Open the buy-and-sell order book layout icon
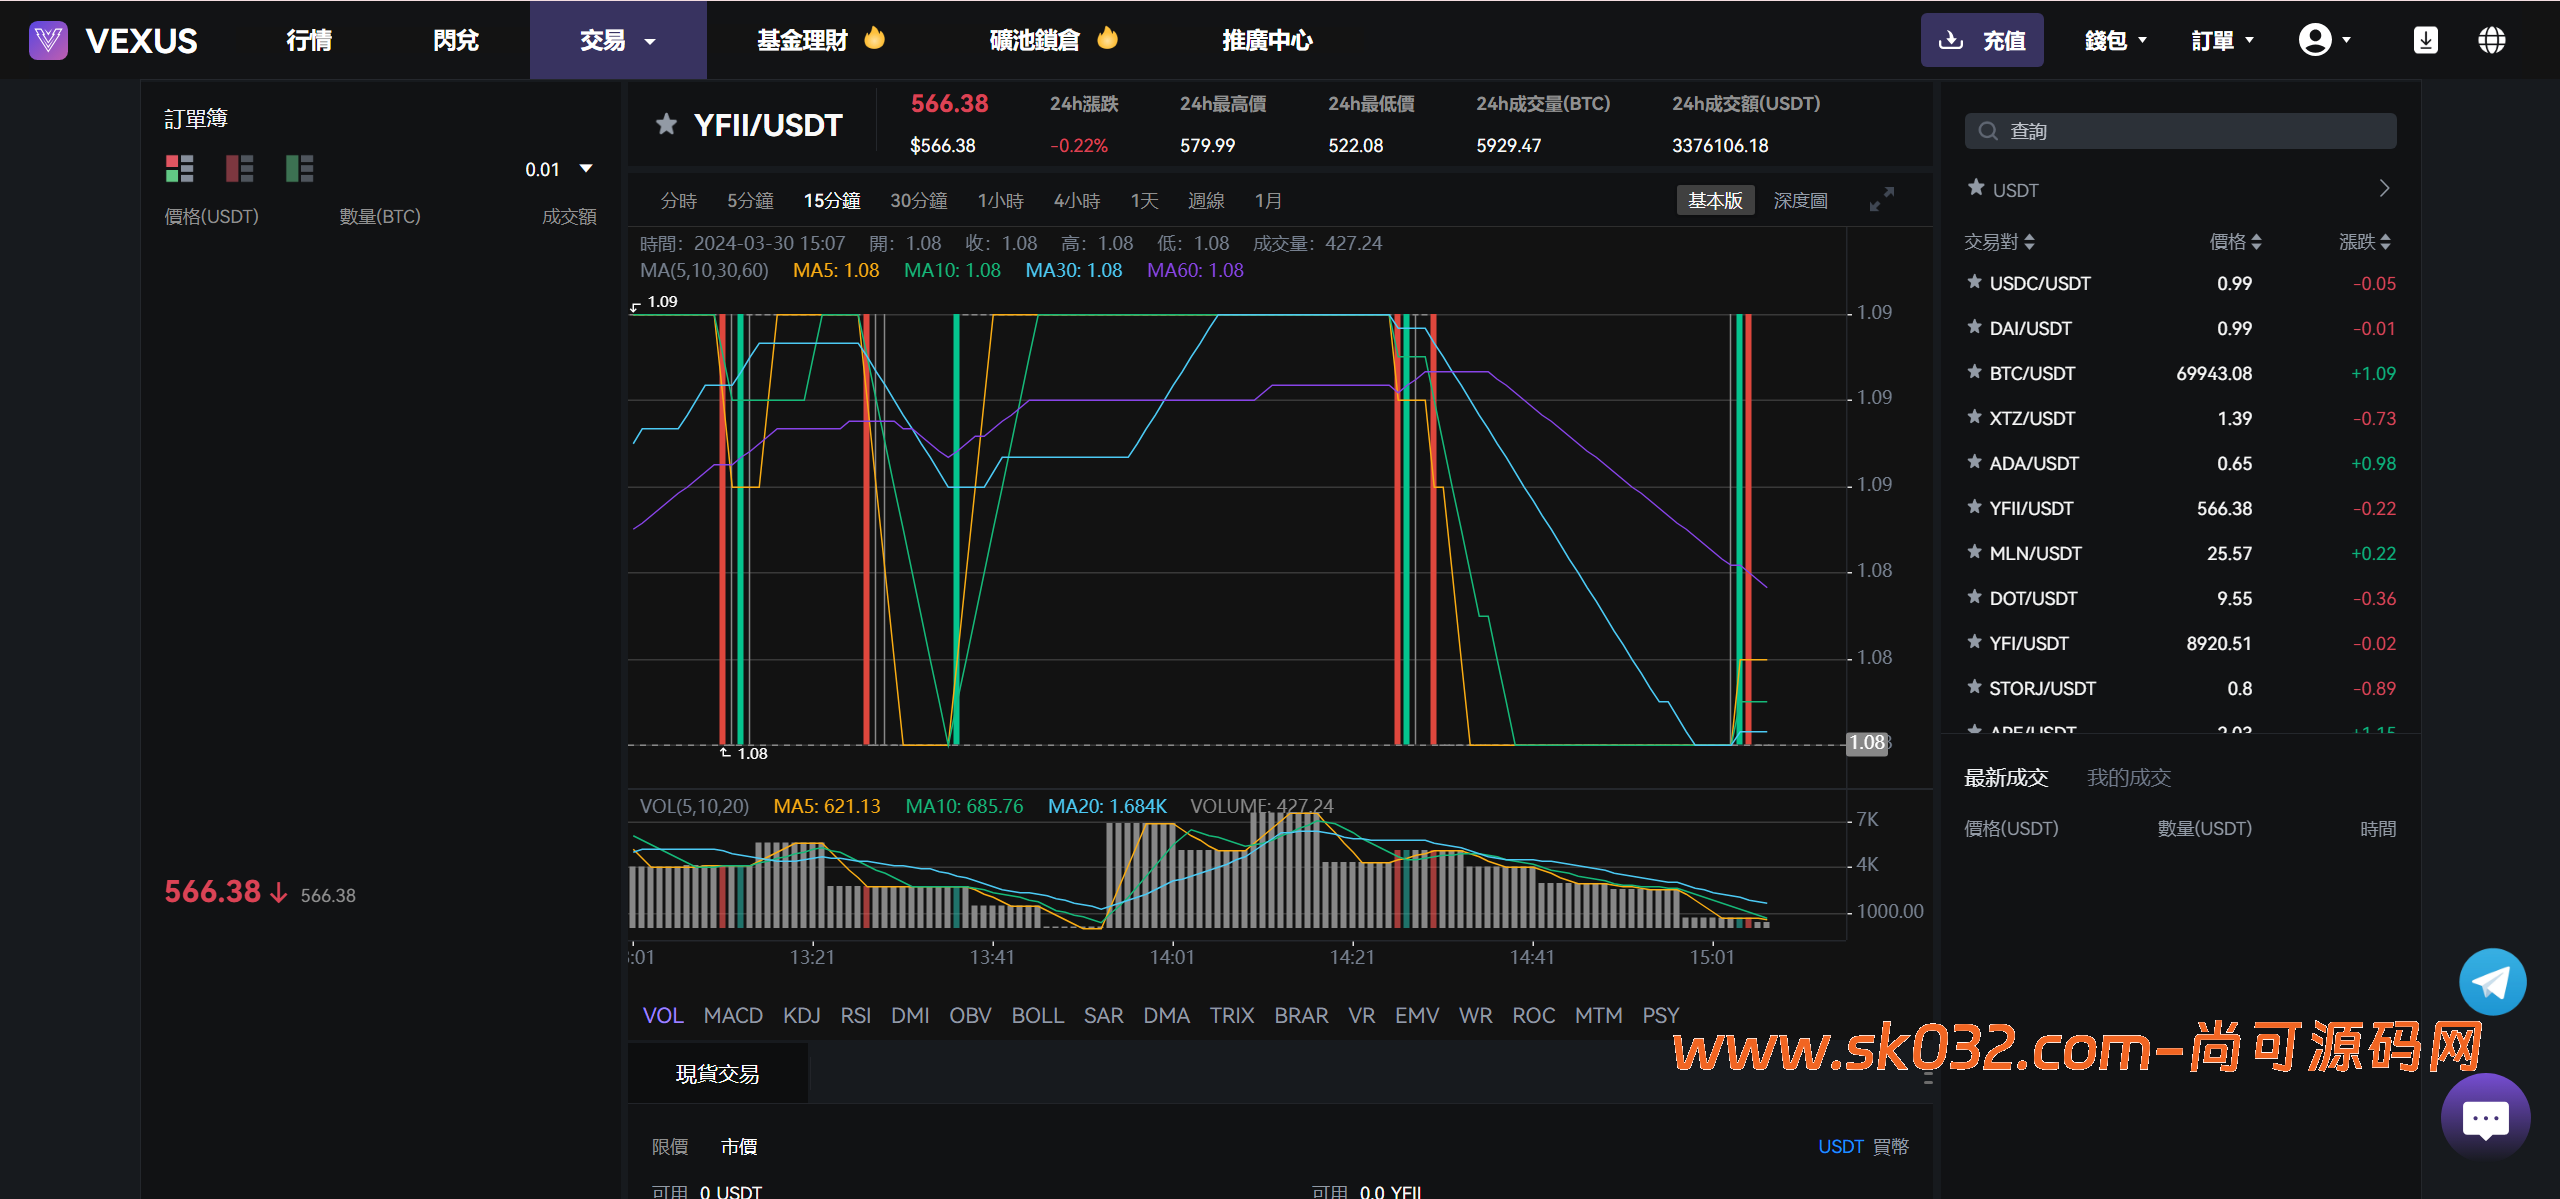Image resolution: width=2560 pixels, height=1199 pixels. (x=180, y=168)
